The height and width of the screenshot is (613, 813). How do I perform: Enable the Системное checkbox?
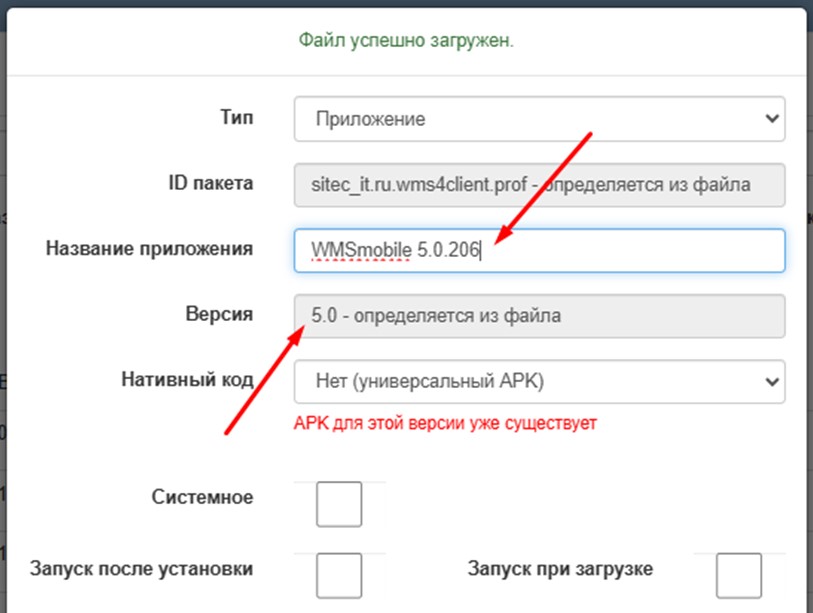338,504
